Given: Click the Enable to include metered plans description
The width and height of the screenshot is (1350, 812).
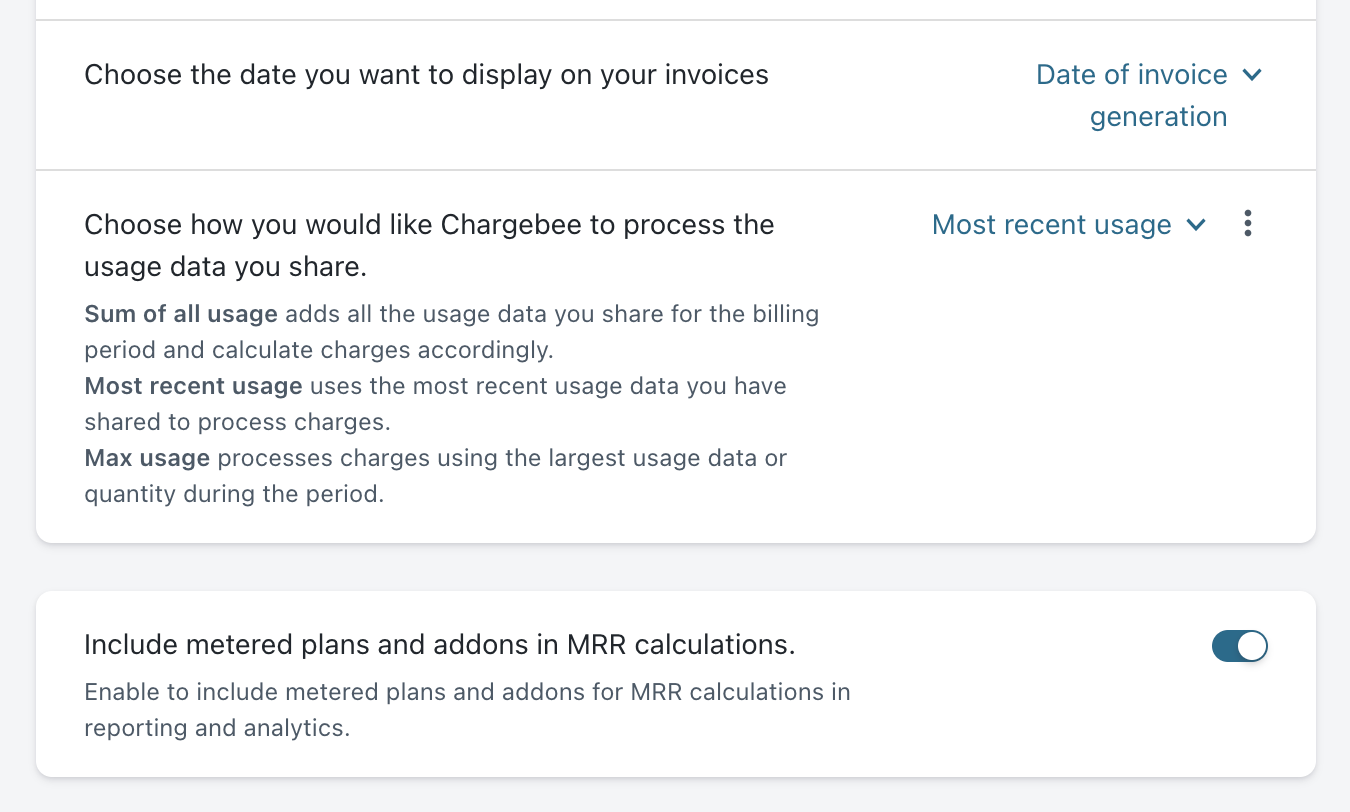Looking at the screenshot, I should point(467,692).
